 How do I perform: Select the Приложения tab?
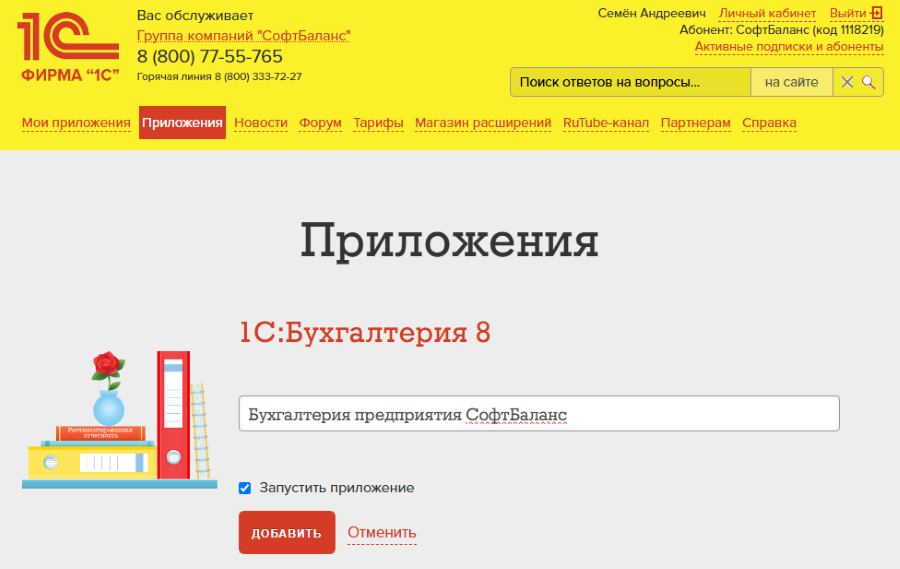coord(182,122)
